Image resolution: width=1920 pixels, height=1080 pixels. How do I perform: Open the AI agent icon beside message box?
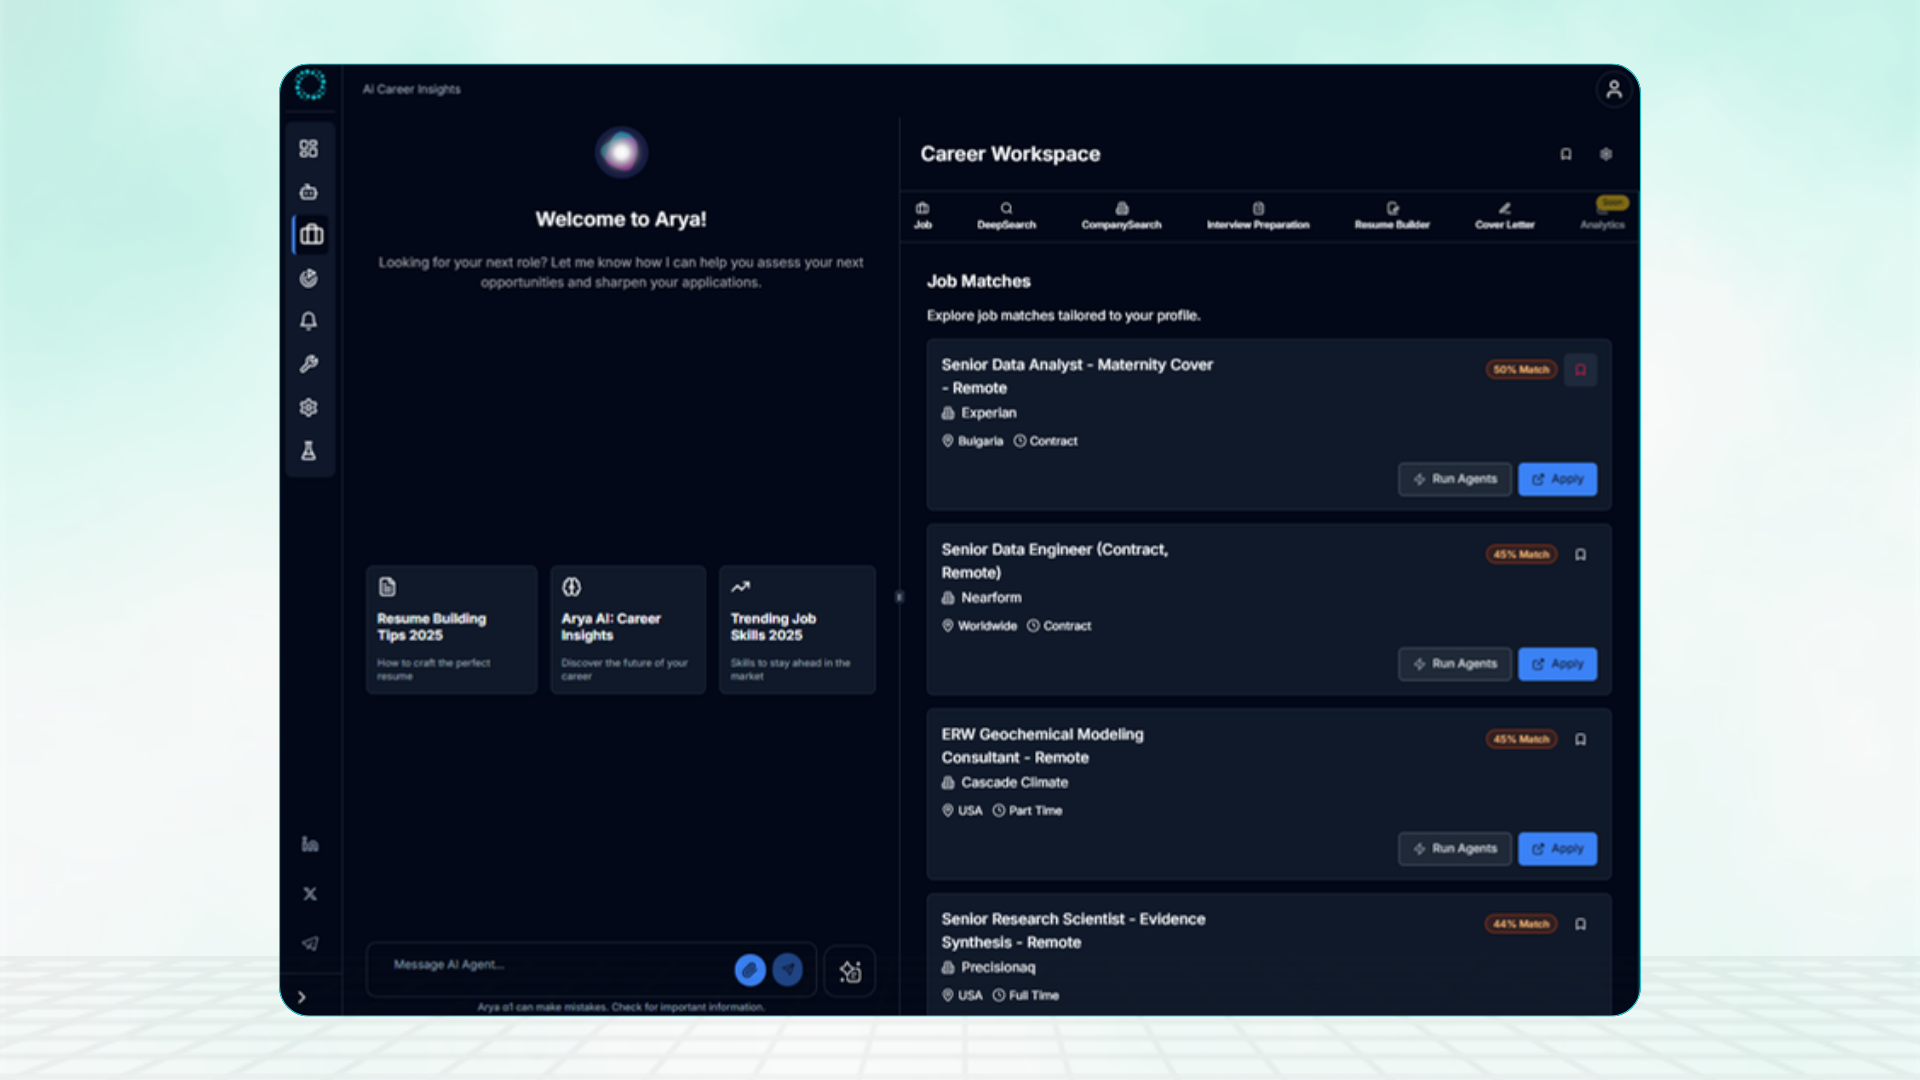849,970
